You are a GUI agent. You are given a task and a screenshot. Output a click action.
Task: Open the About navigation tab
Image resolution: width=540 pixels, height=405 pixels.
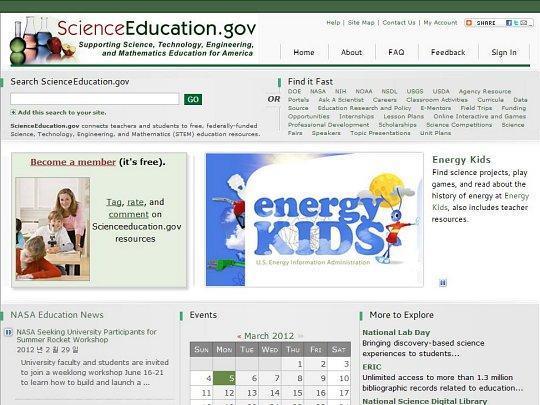(351, 52)
